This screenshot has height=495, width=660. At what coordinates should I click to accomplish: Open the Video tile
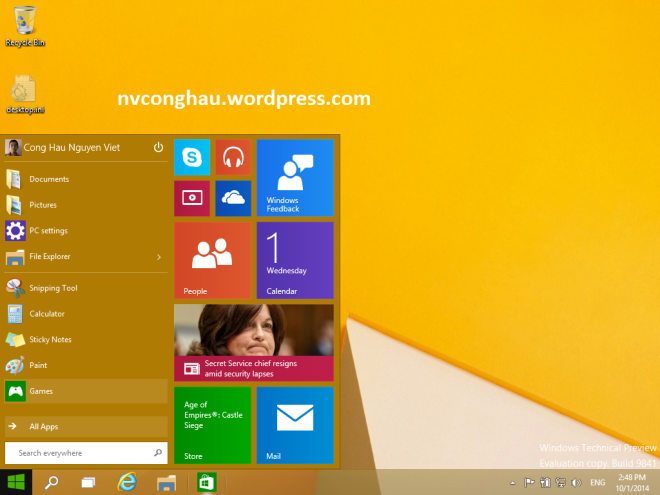[192, 198]
